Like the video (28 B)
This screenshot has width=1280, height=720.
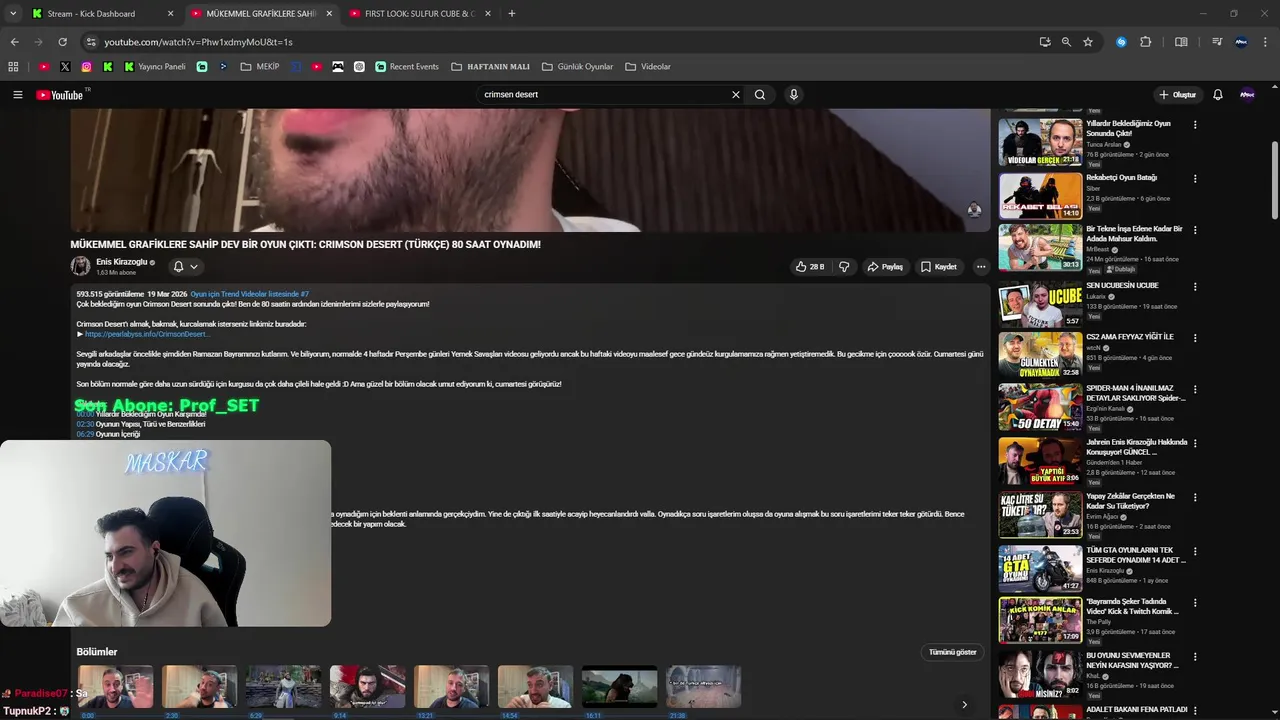tap(810, 267)
